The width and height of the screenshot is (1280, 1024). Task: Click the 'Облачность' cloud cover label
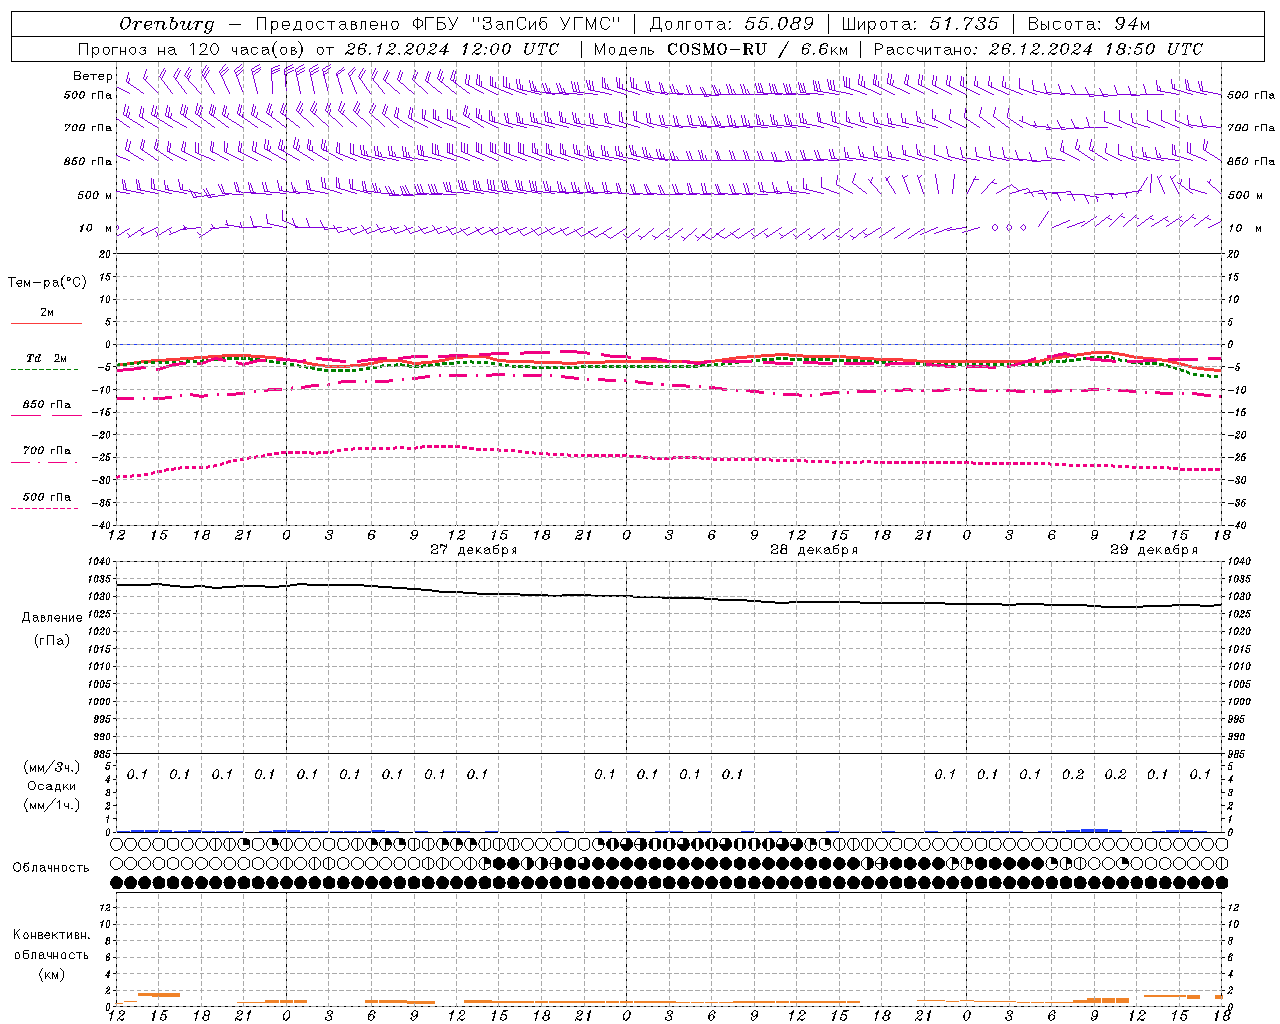(51, 868)
